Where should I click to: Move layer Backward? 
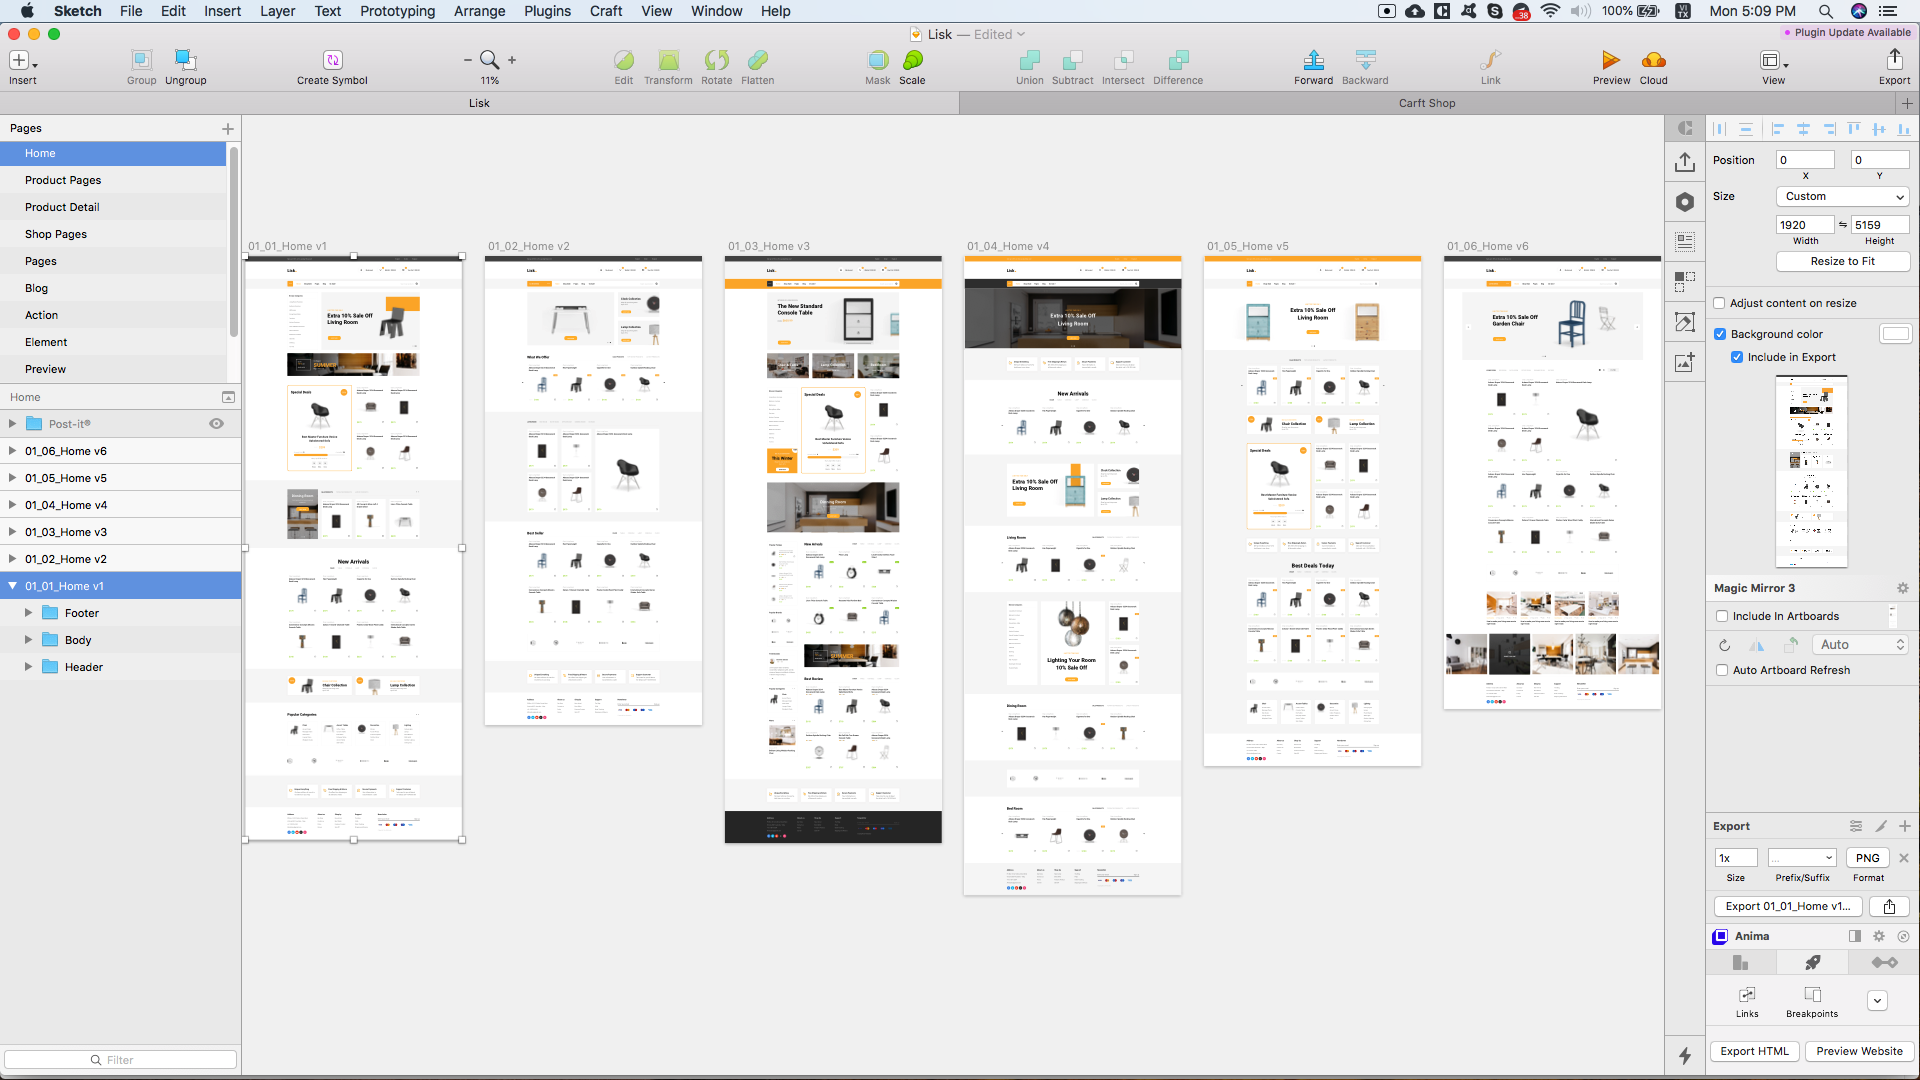[x=1365, y=66]
